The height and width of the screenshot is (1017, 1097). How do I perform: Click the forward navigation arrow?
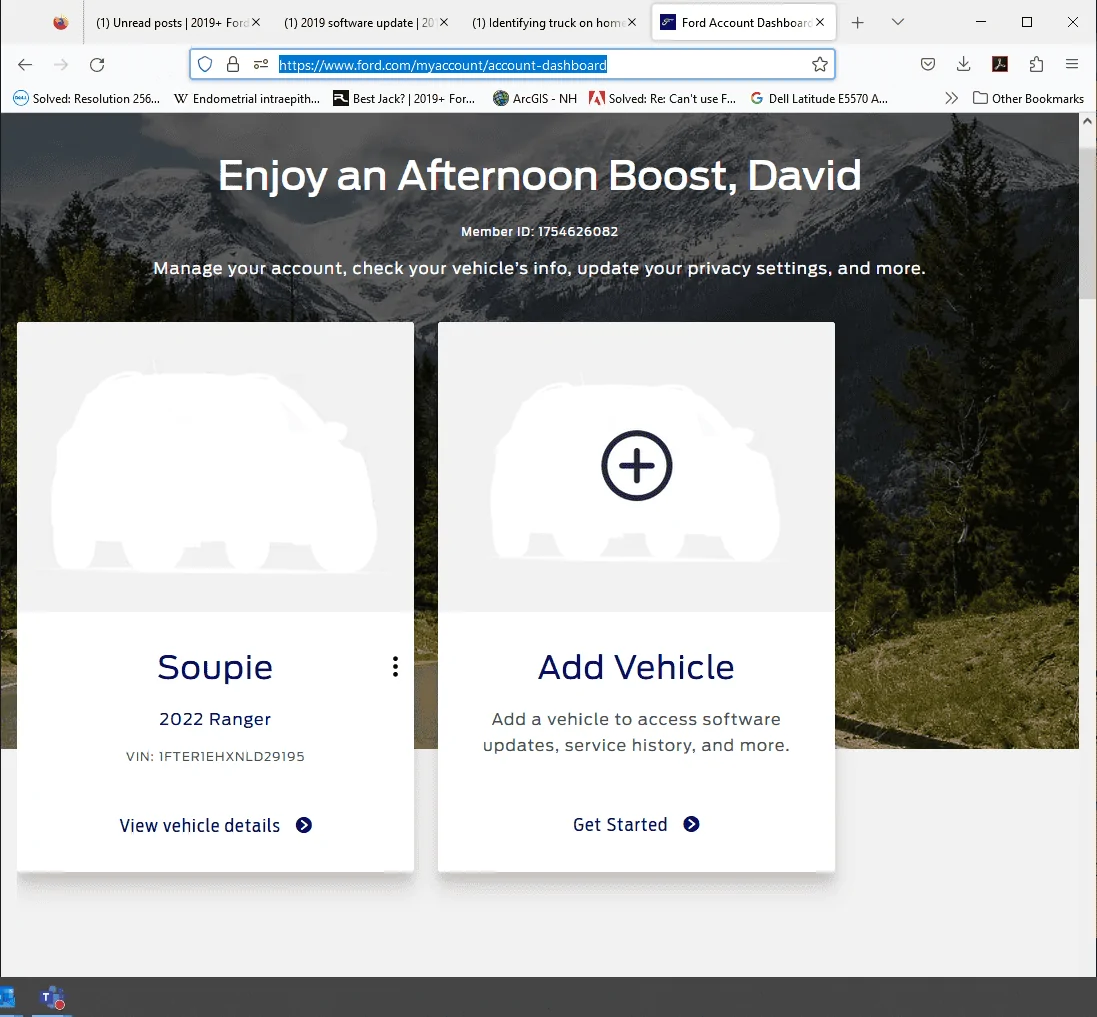[x=62, y=65]
